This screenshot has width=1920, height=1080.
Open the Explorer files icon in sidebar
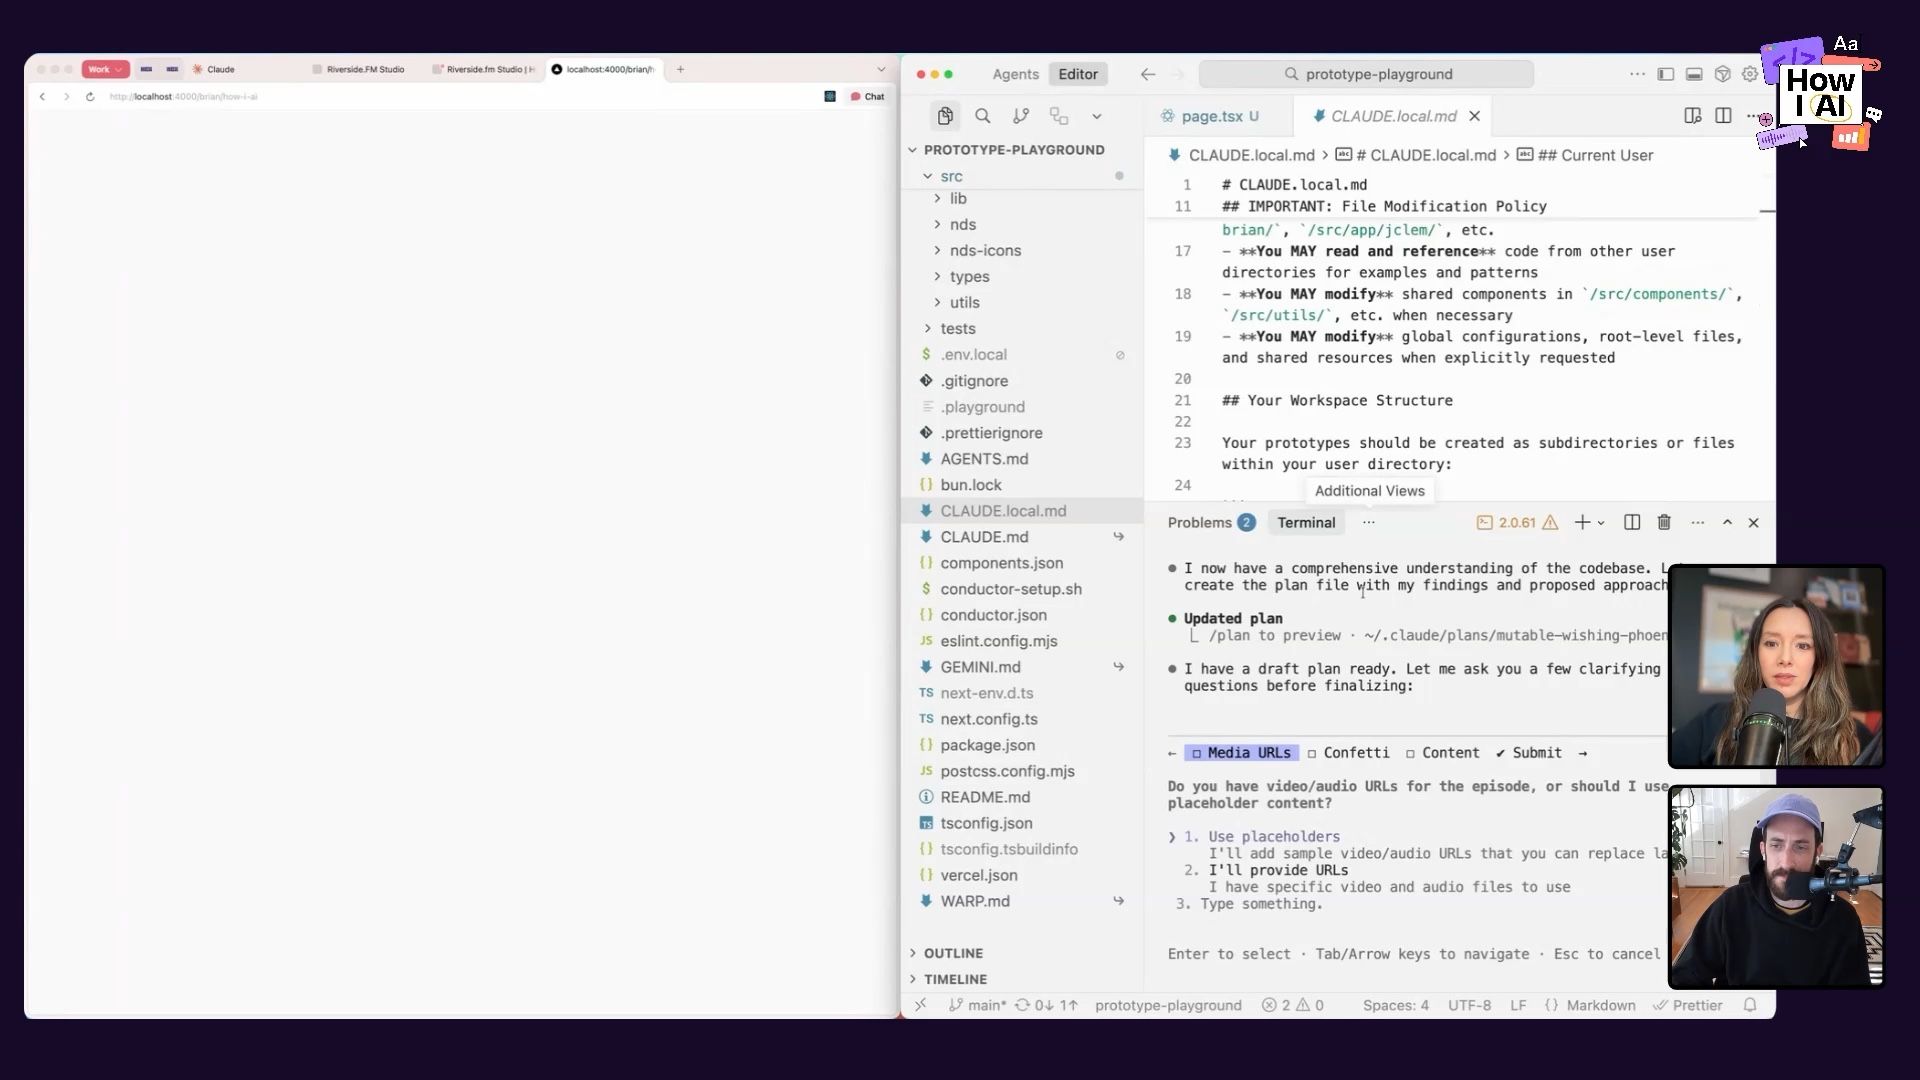click(945, 116)
